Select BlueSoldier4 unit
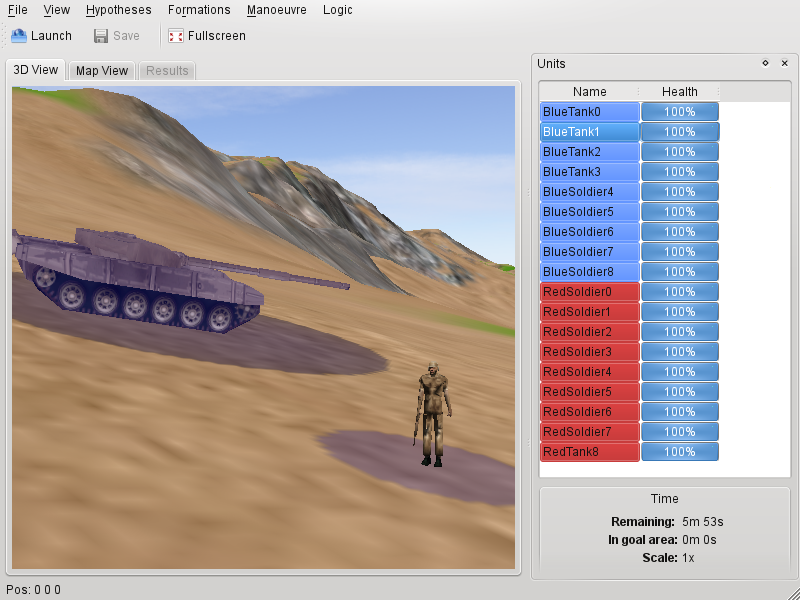 (x=589, y=192)
